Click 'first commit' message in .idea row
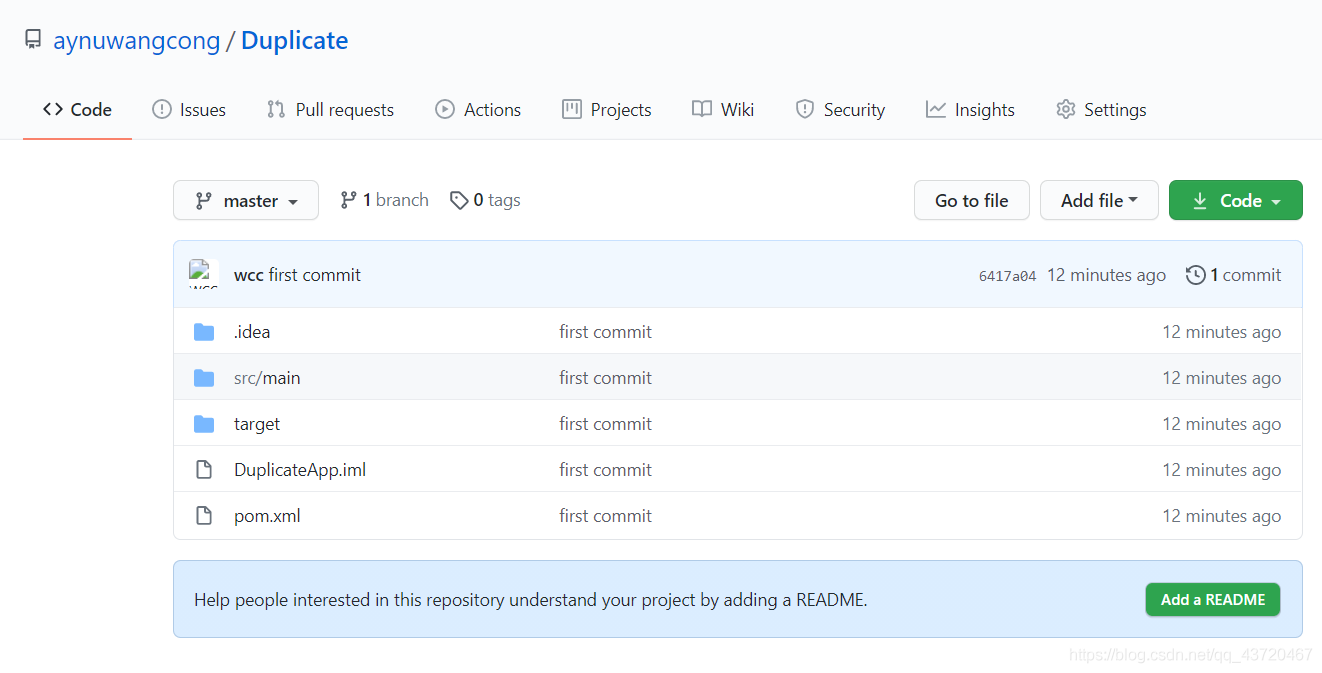This screenshot has width=1322, height=673. (x=605, y=332)
